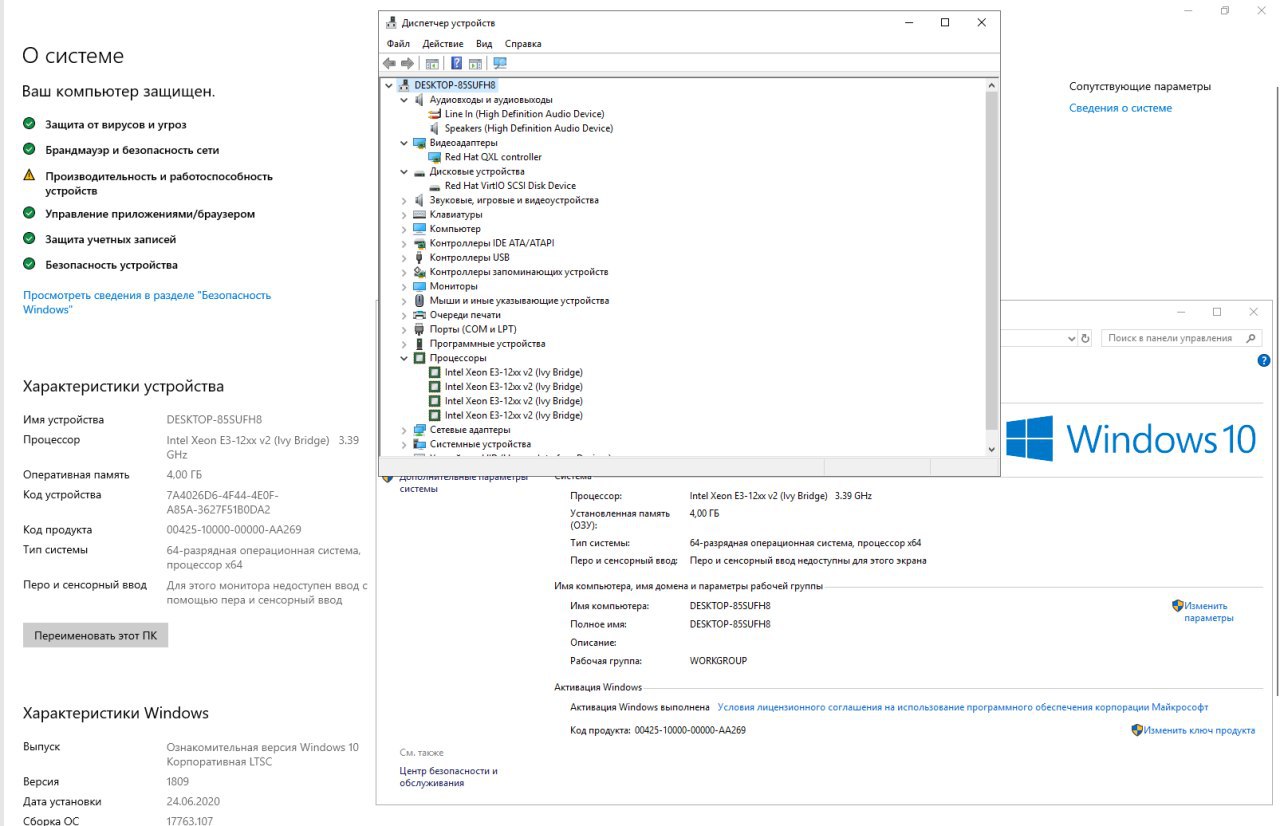Screen dimensions: 1280x826
Task: Click green check beside Защита от вирусов и угроз
Action: [29, 125]
